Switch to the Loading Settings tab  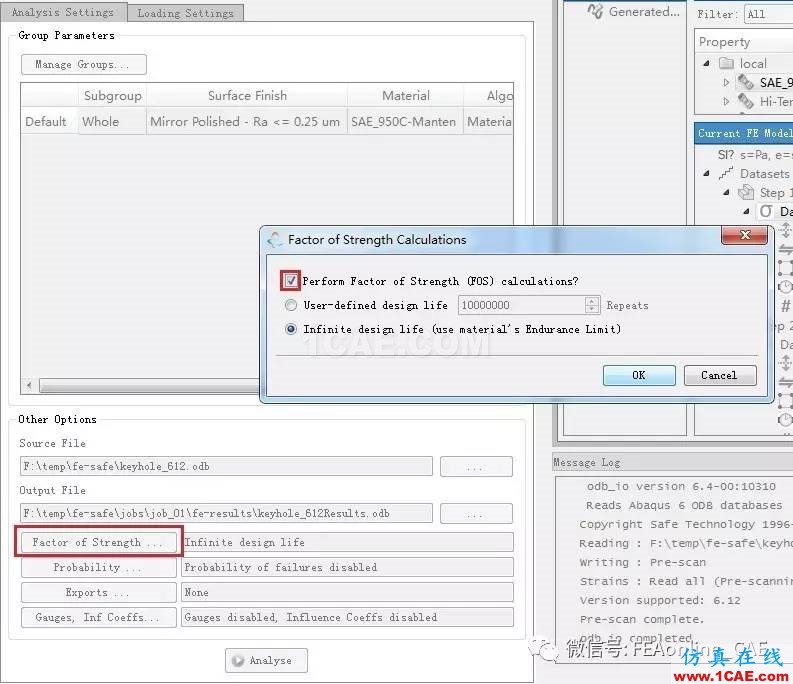[x=185, y=13]
